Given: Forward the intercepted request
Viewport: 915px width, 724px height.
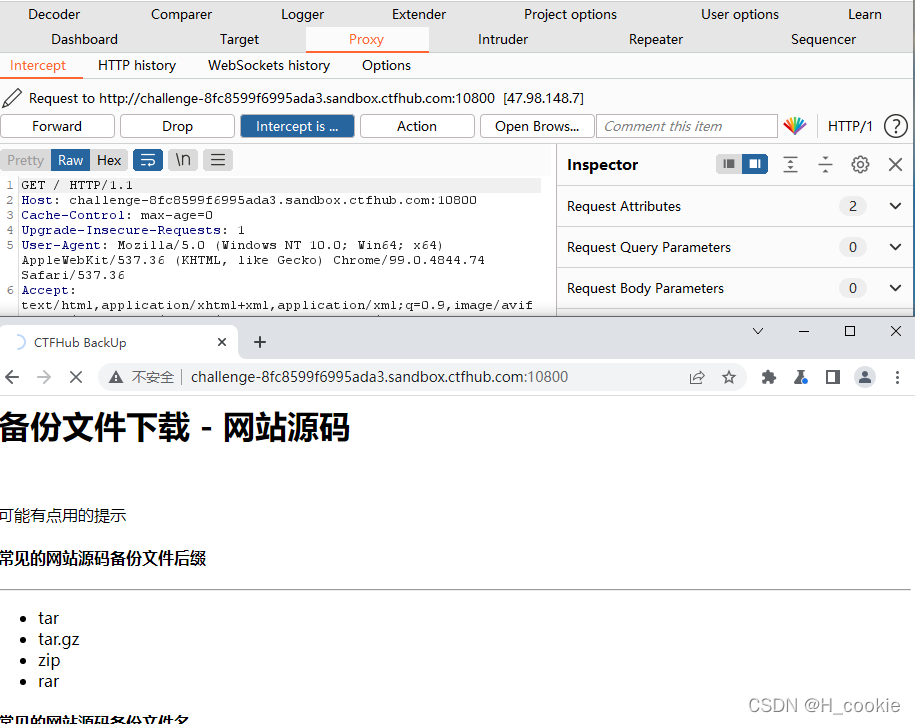Looking at the screenshot, I should [x=57, y=126].
